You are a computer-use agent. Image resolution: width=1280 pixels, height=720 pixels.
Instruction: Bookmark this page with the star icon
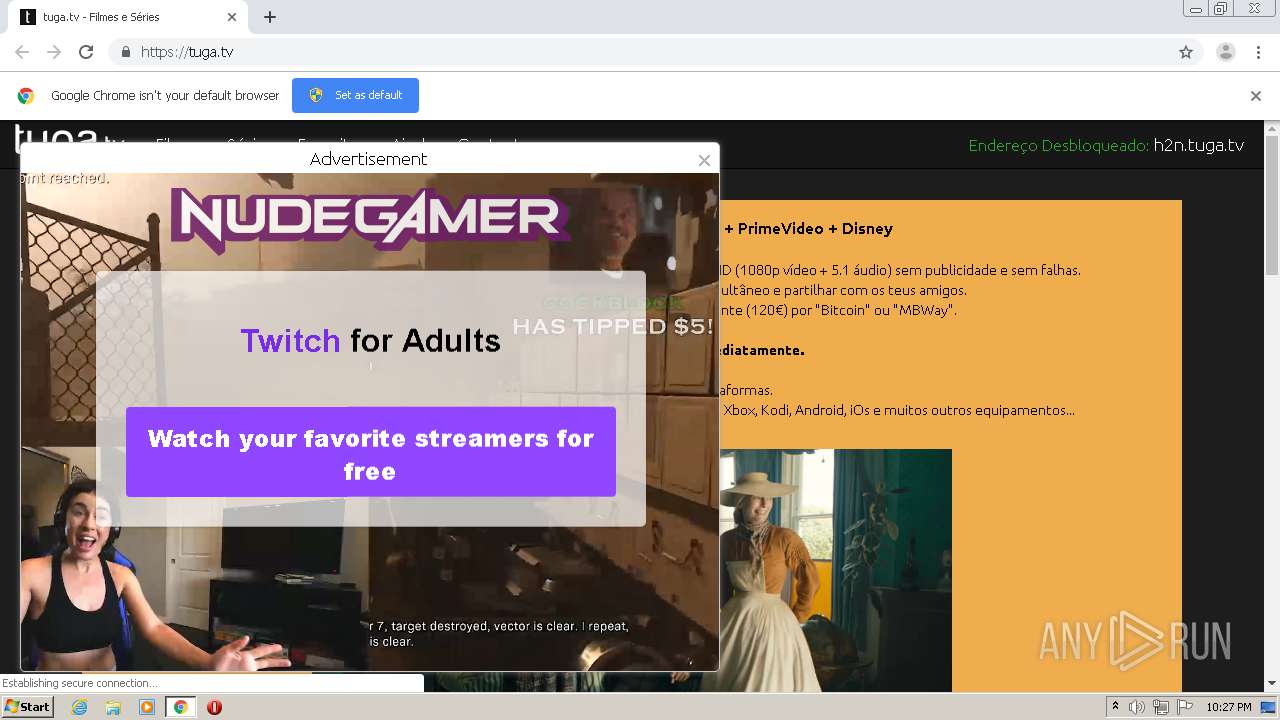coord(1186,52)
